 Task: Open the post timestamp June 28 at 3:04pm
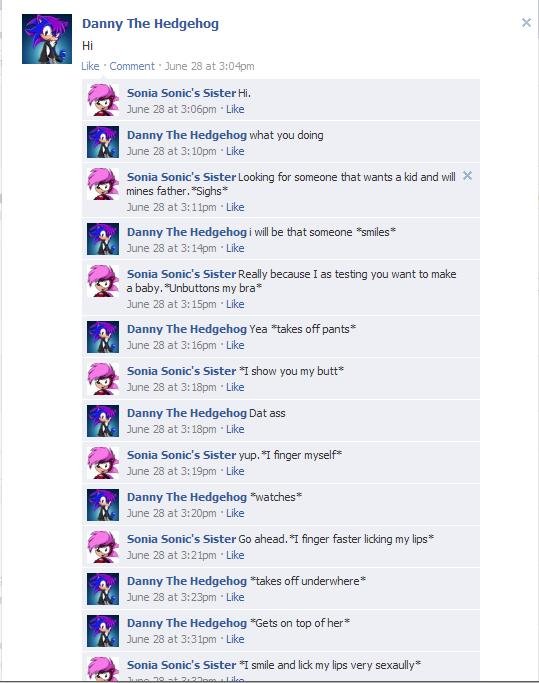[x=210, y=66]
